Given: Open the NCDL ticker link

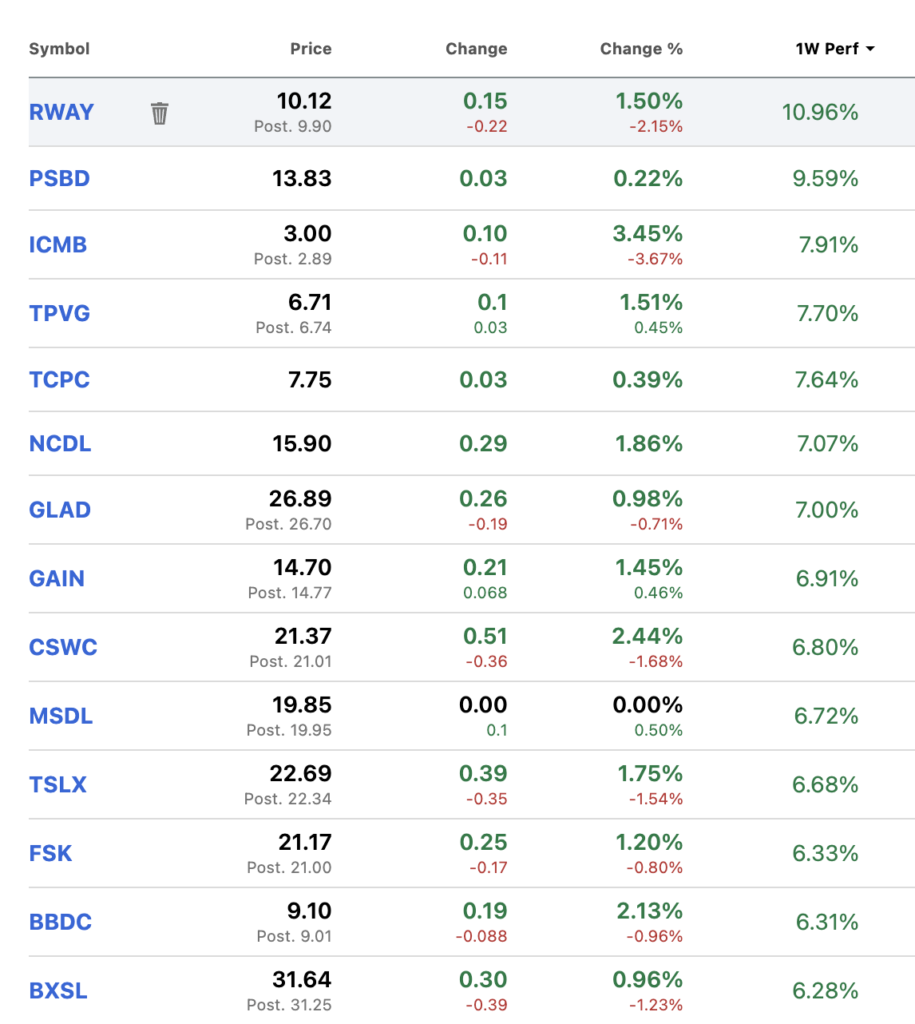Looking at the screenshot, I should click(x=60, y=443).
